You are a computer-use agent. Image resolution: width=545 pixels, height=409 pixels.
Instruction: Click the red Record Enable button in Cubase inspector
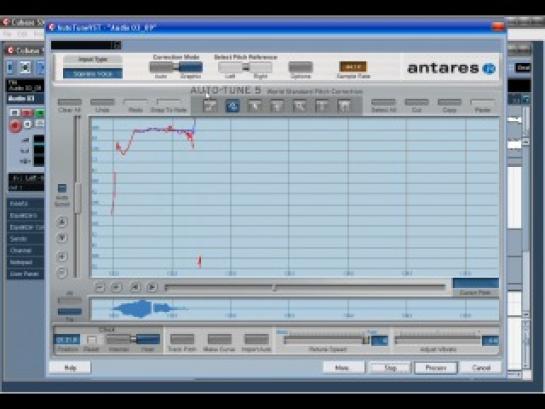click(x=15, y=125)
